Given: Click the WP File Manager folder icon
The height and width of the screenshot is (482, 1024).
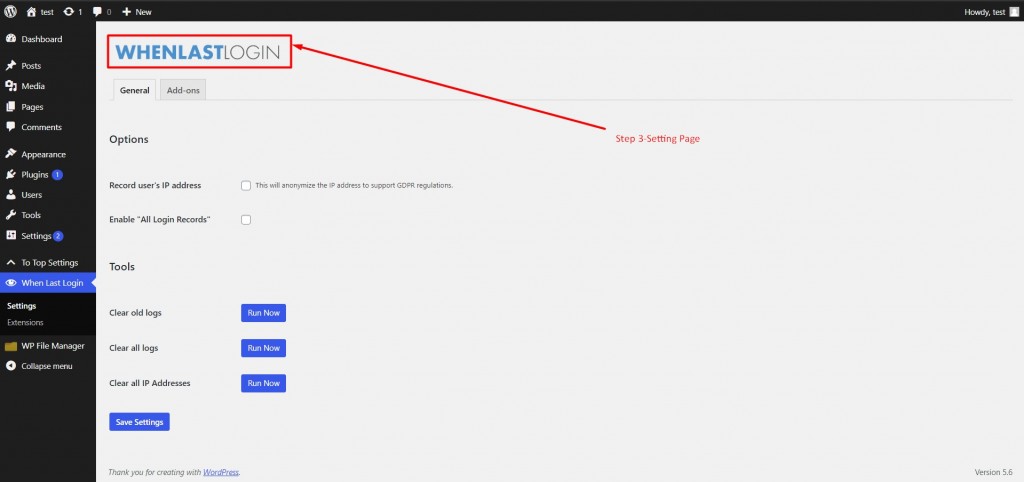Looking at the screenshot, I should coord(10,346).
